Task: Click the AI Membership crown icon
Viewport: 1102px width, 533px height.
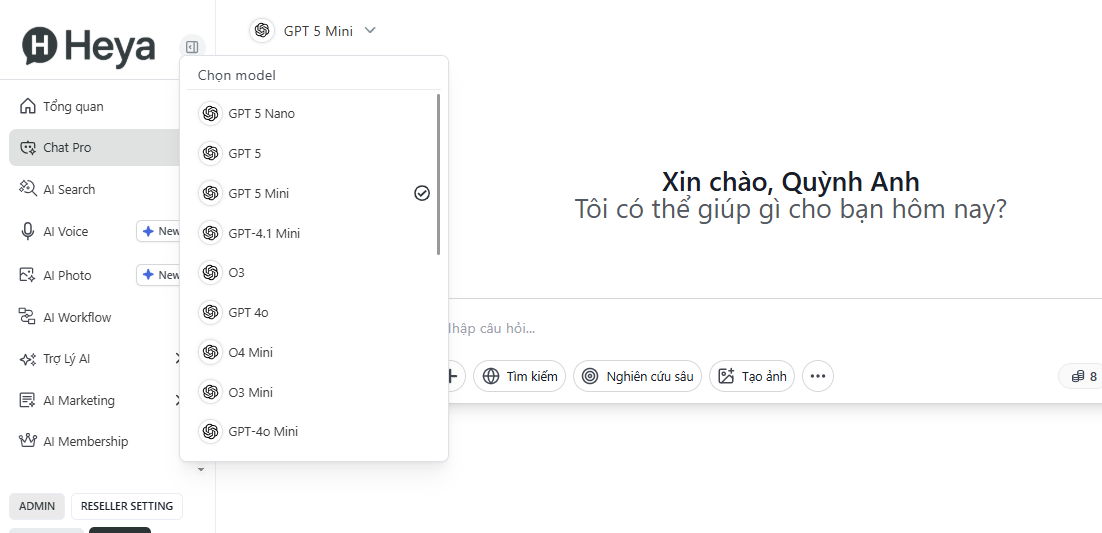Action: [x=27, y=441]
